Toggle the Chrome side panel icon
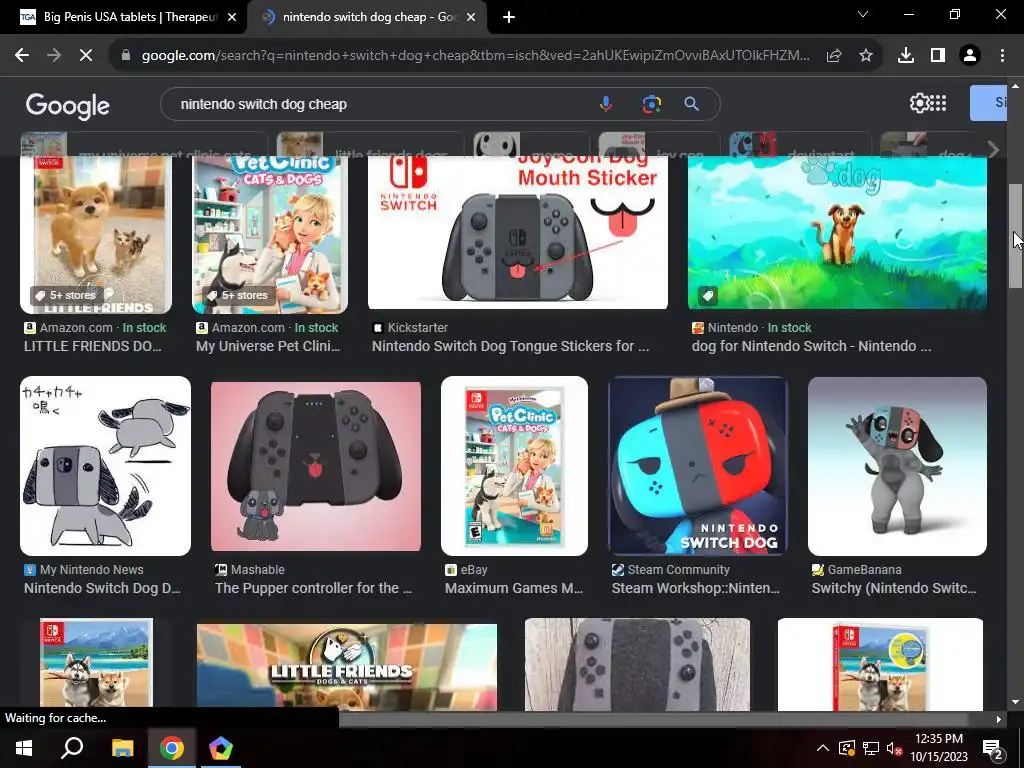Viewport: 1024px width, 768px height. (938, 56)
